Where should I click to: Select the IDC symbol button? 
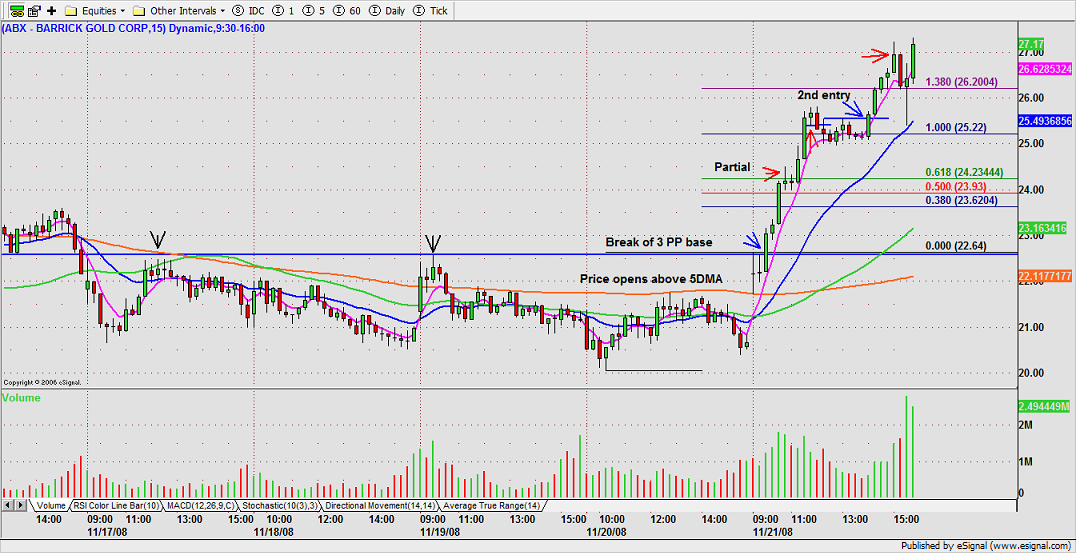[x=248, y=11]
